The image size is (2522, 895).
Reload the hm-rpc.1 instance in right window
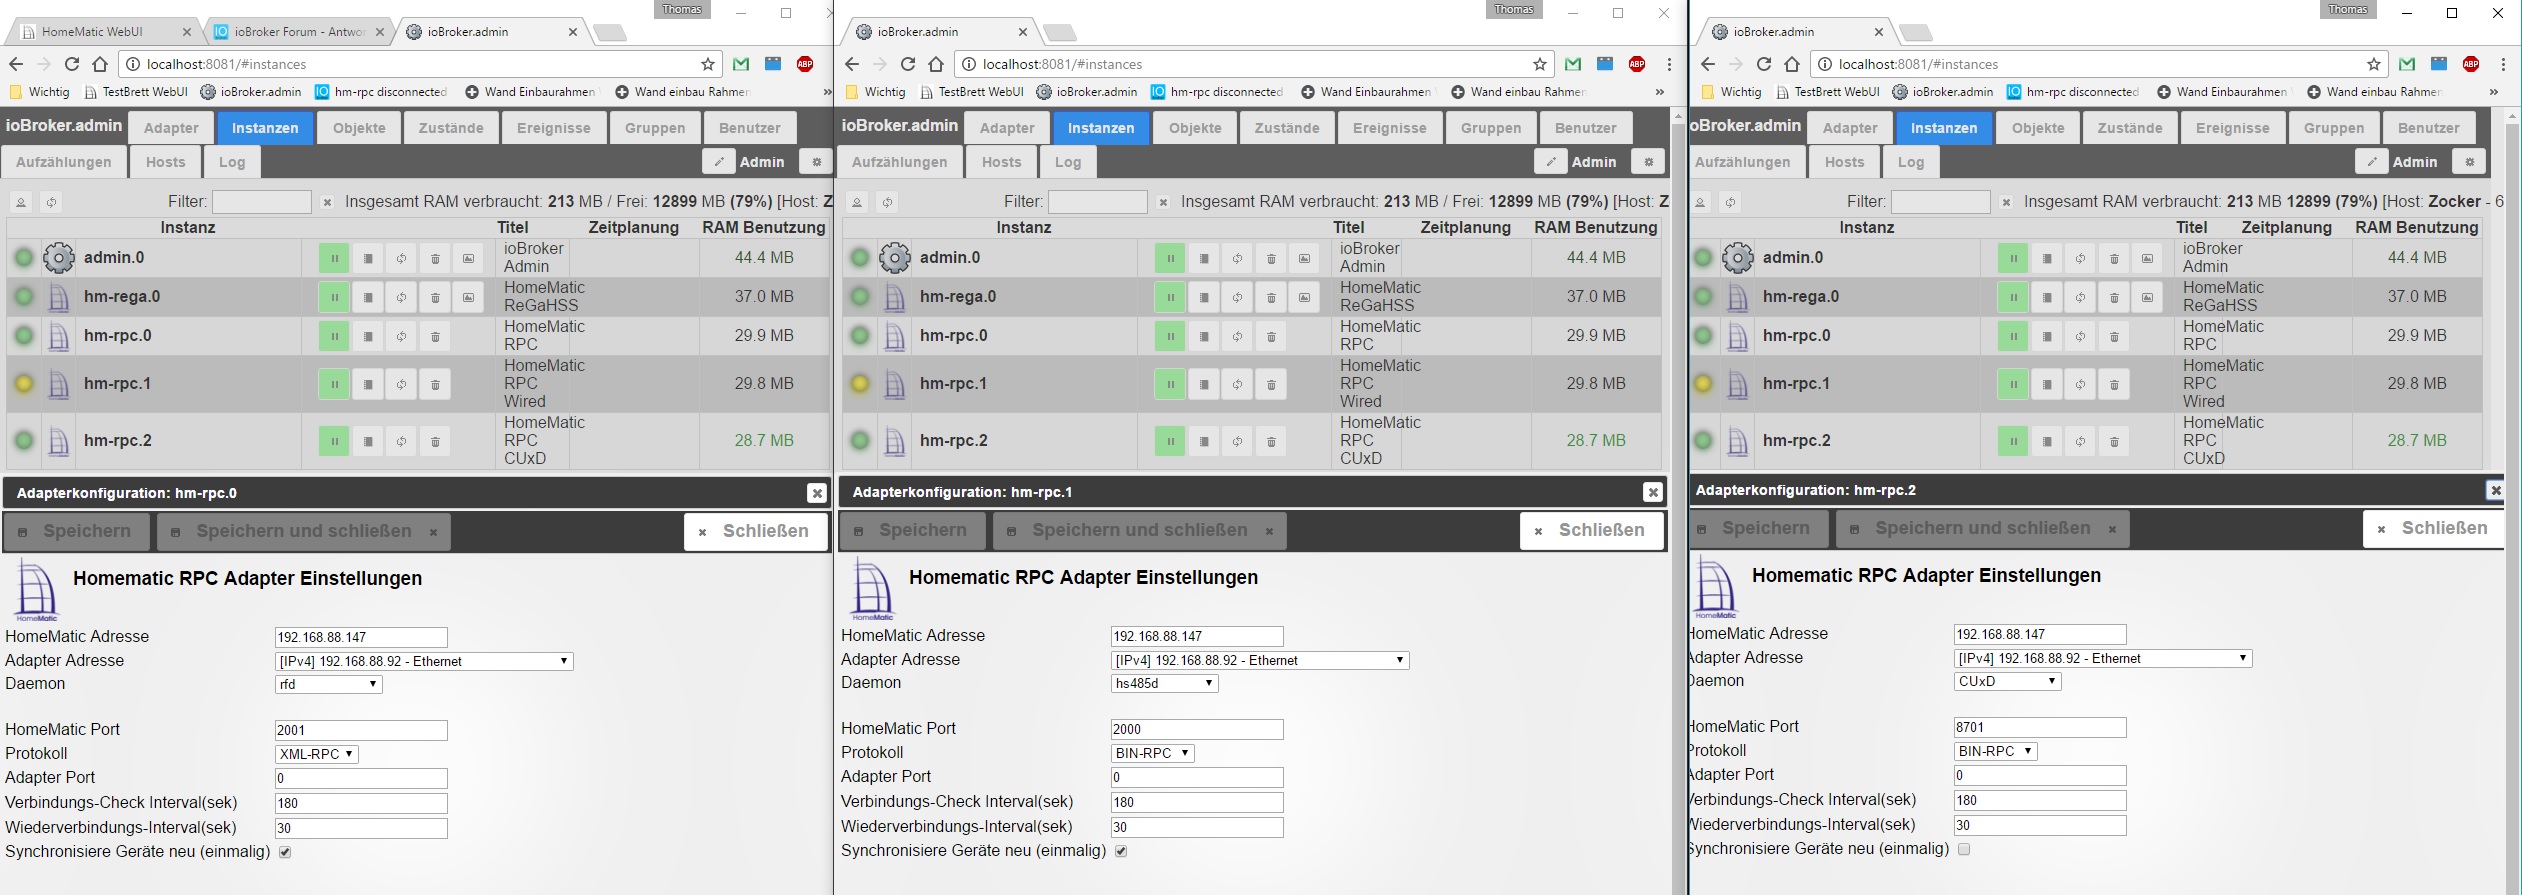click(2080, 384)
